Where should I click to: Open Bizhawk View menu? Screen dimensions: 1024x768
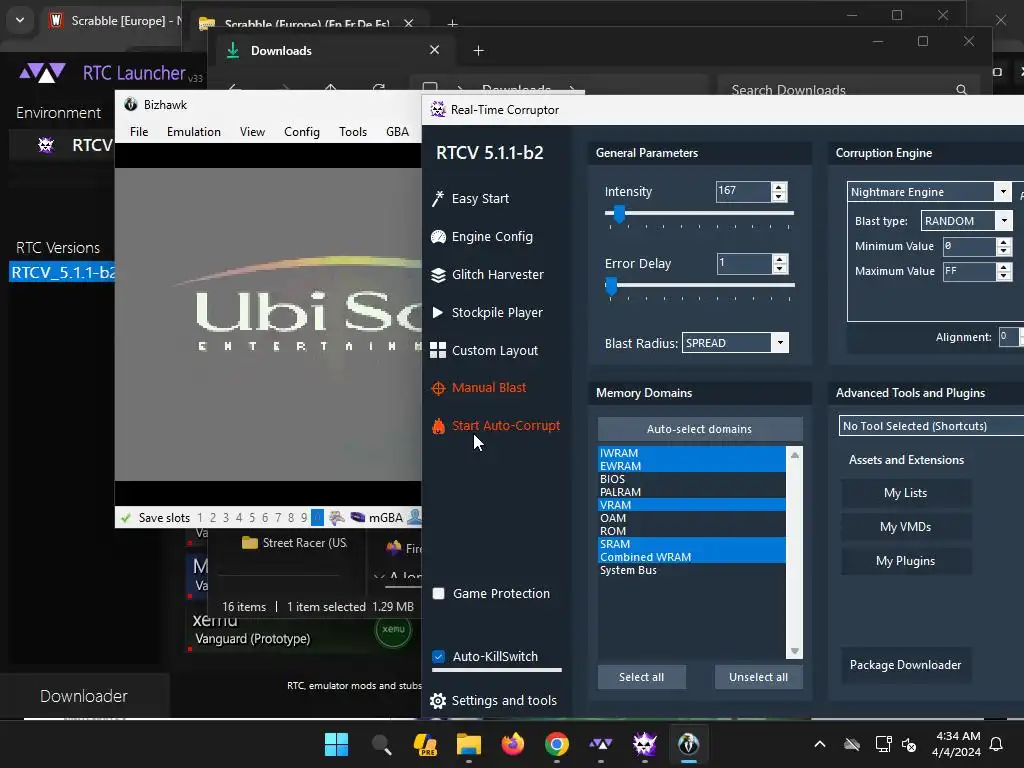252,132
